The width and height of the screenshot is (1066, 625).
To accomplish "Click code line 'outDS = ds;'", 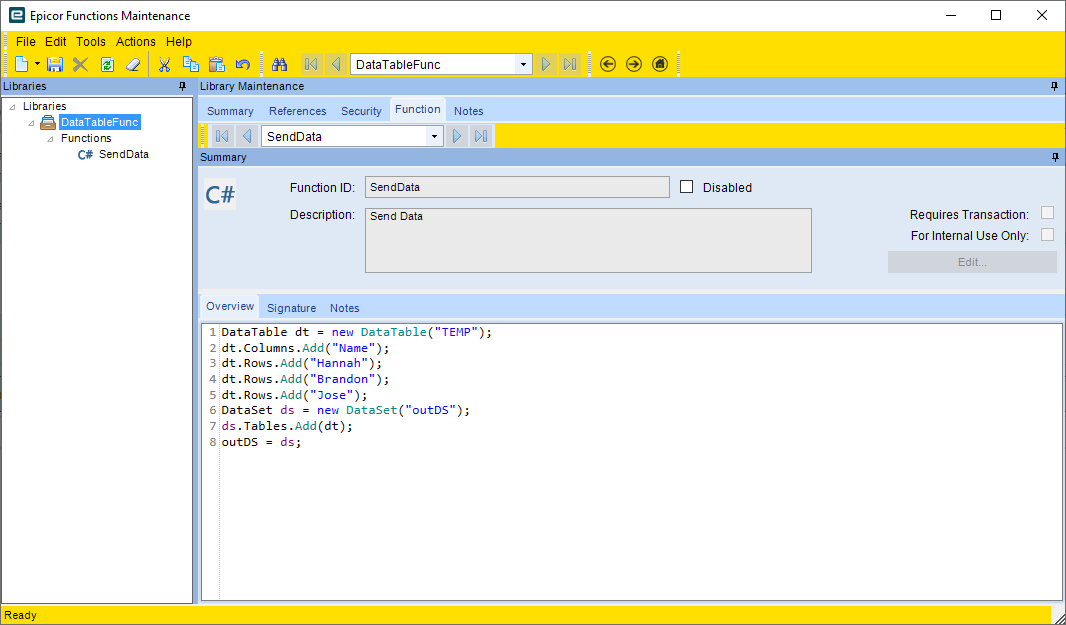I will (261, 442).
